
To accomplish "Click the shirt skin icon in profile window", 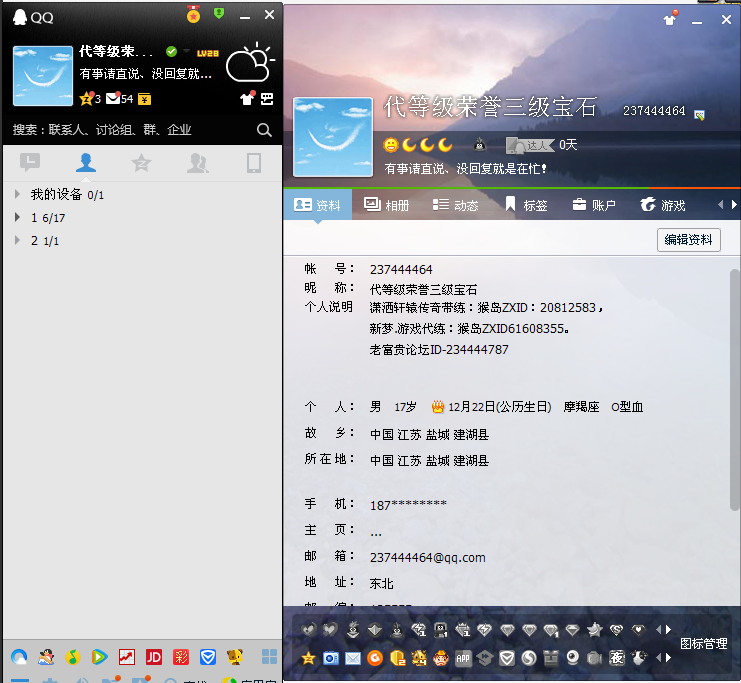I will click(x=670, y=18).
